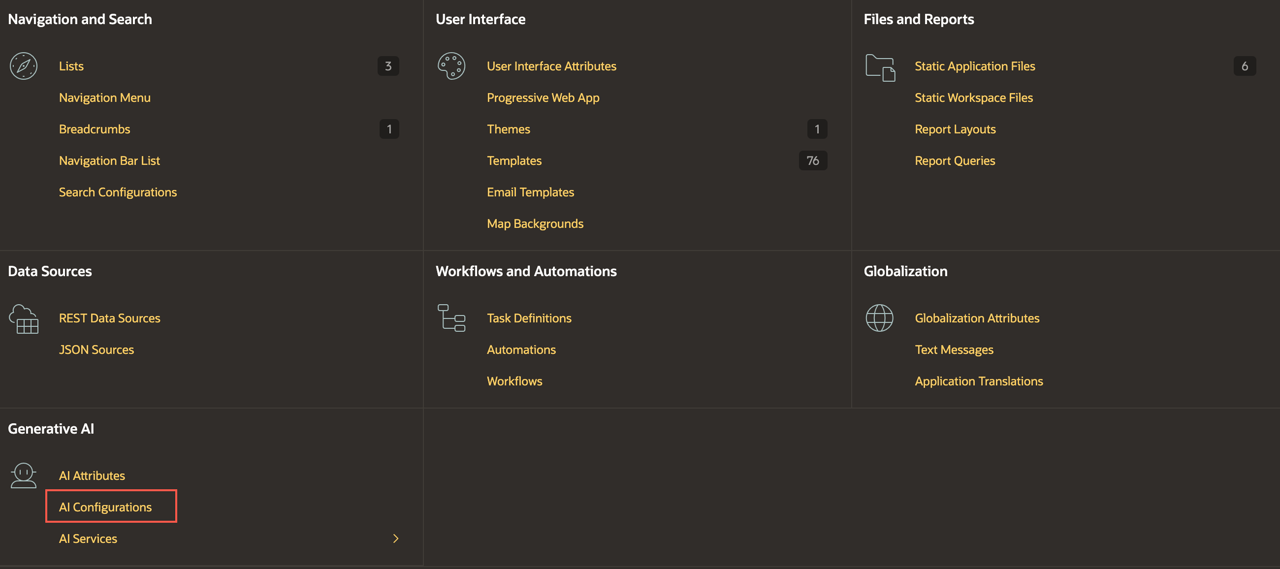Open Email Templates
Screen dimensions: 1280x569
pos(530,192)
